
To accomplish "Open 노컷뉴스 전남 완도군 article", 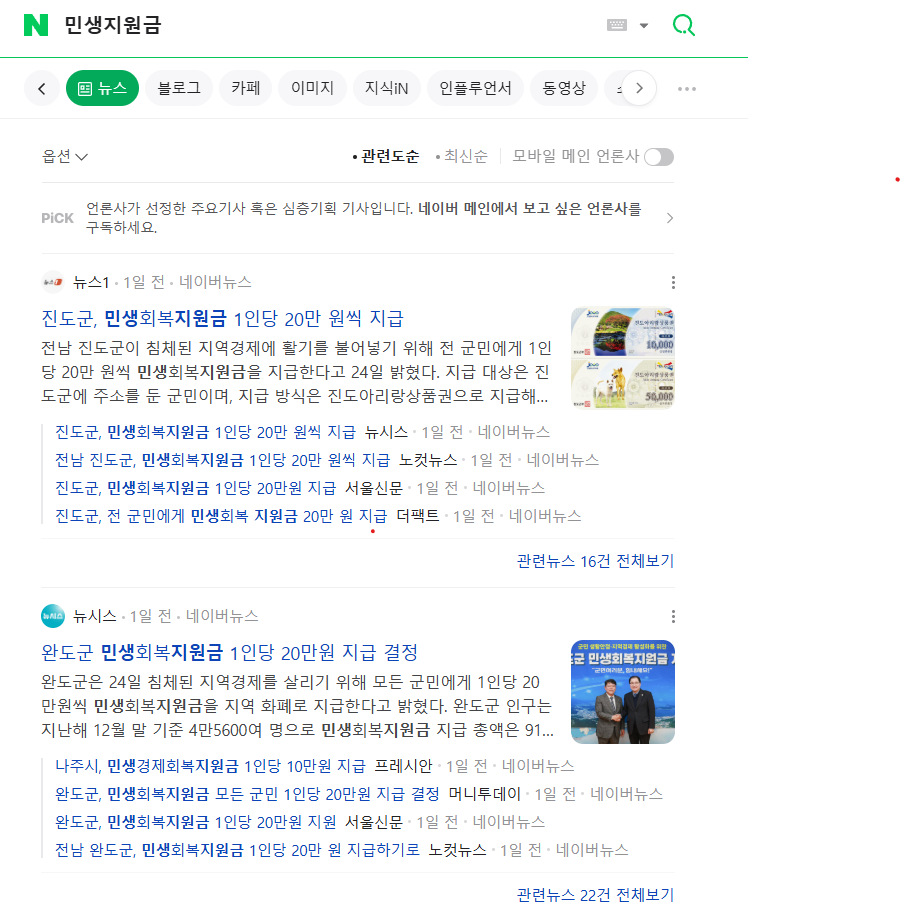I will [237, 851].
